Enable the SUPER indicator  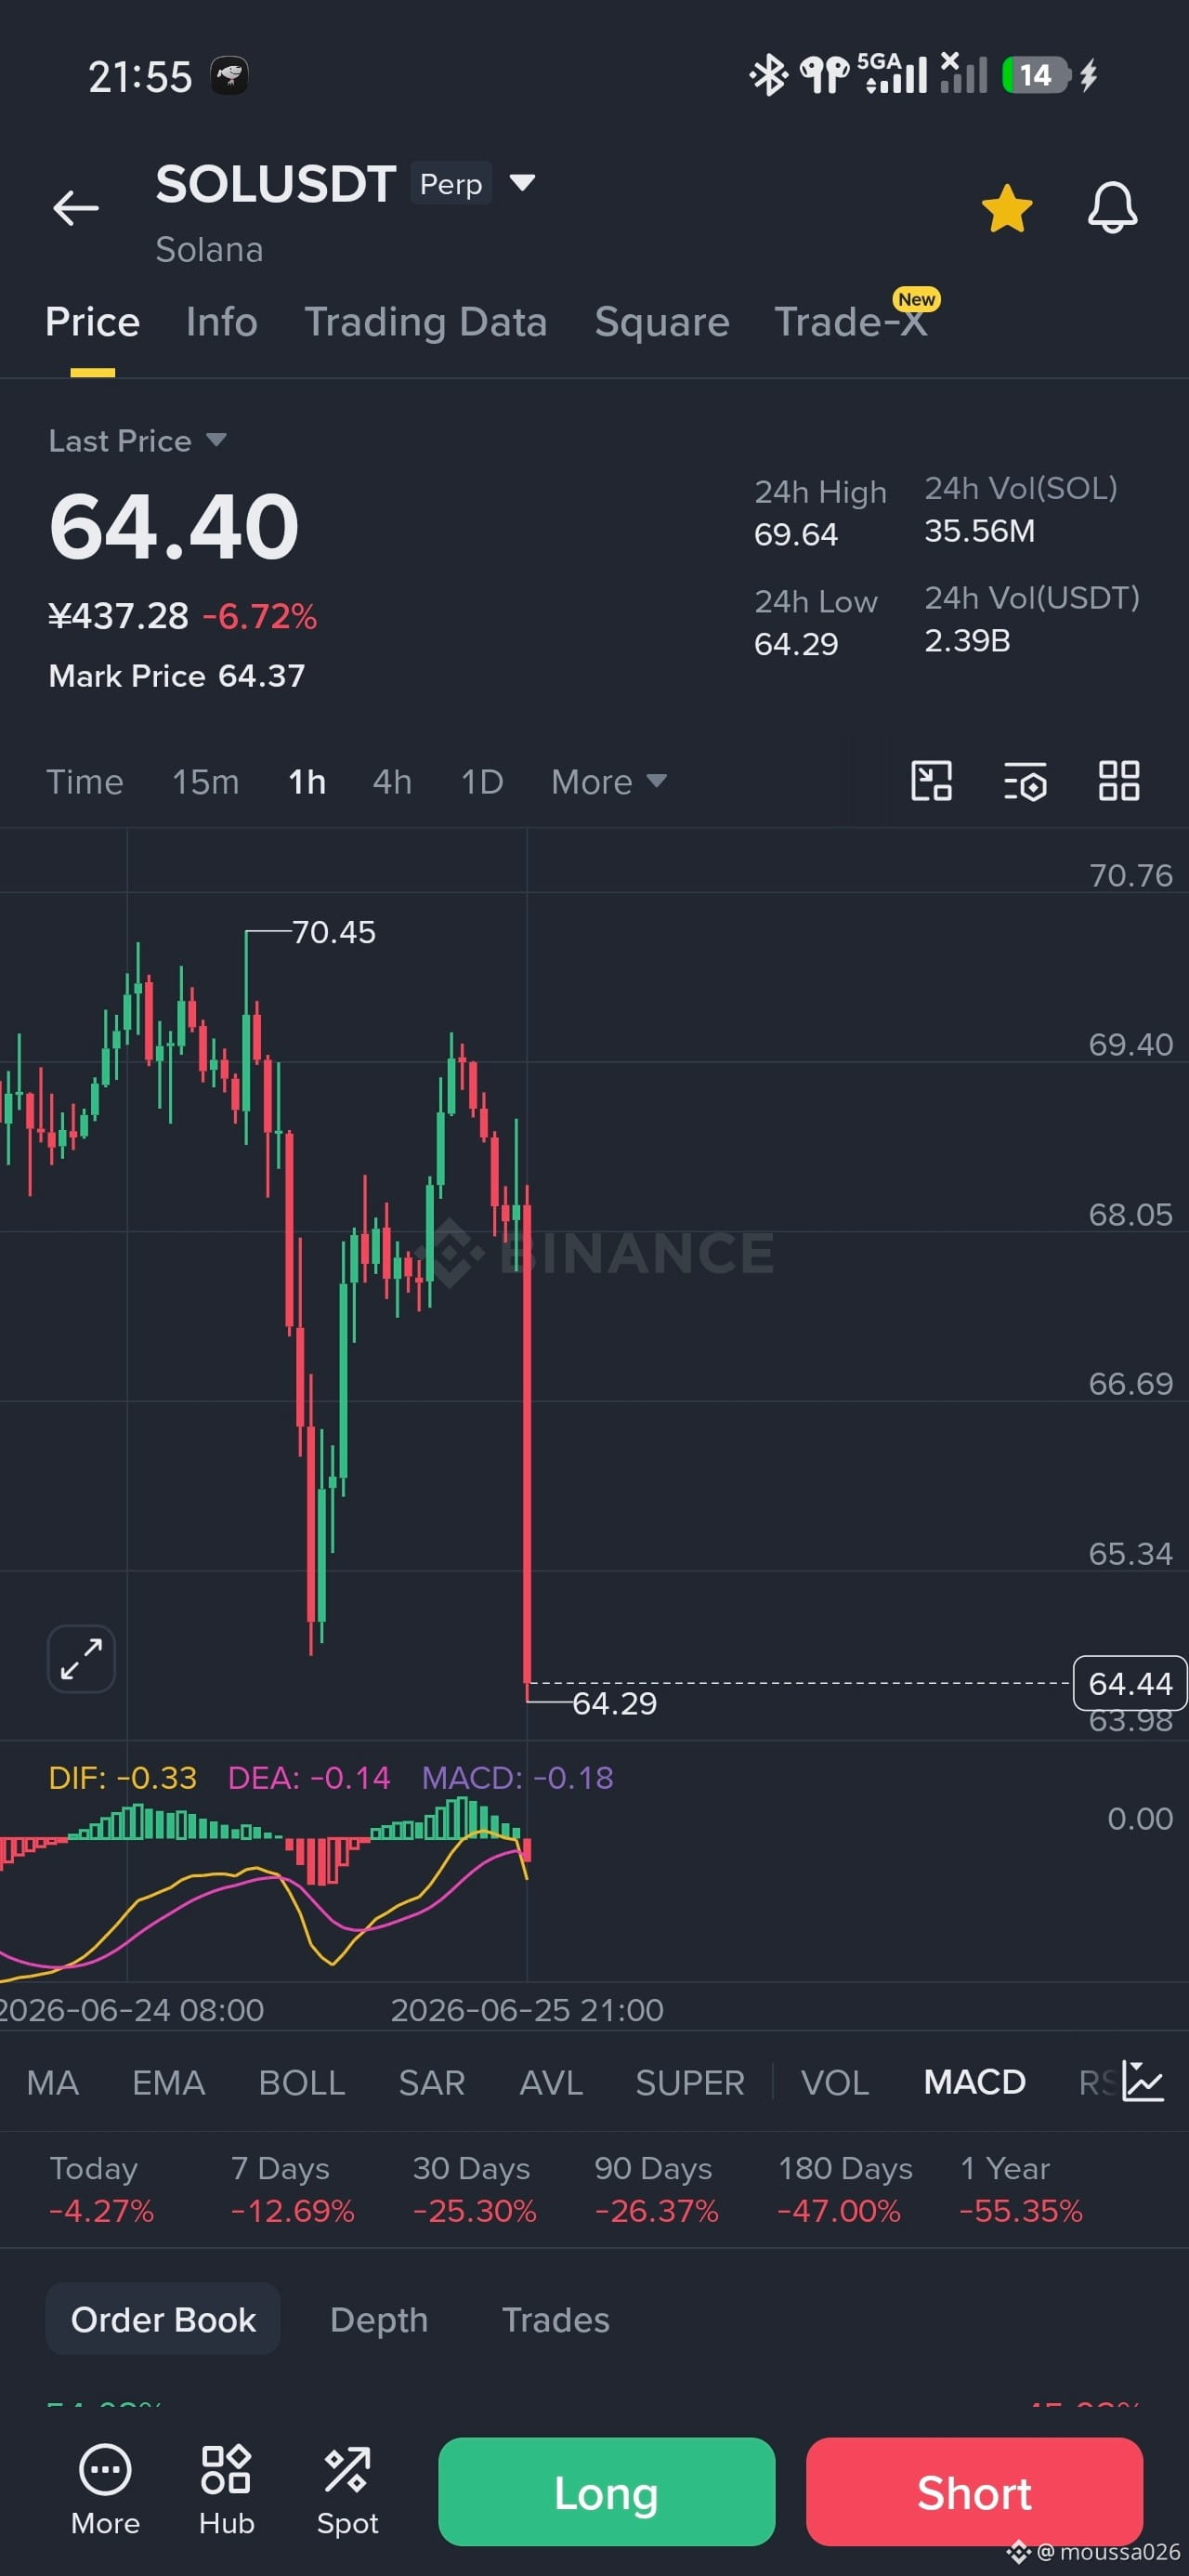coord(690,2083)
